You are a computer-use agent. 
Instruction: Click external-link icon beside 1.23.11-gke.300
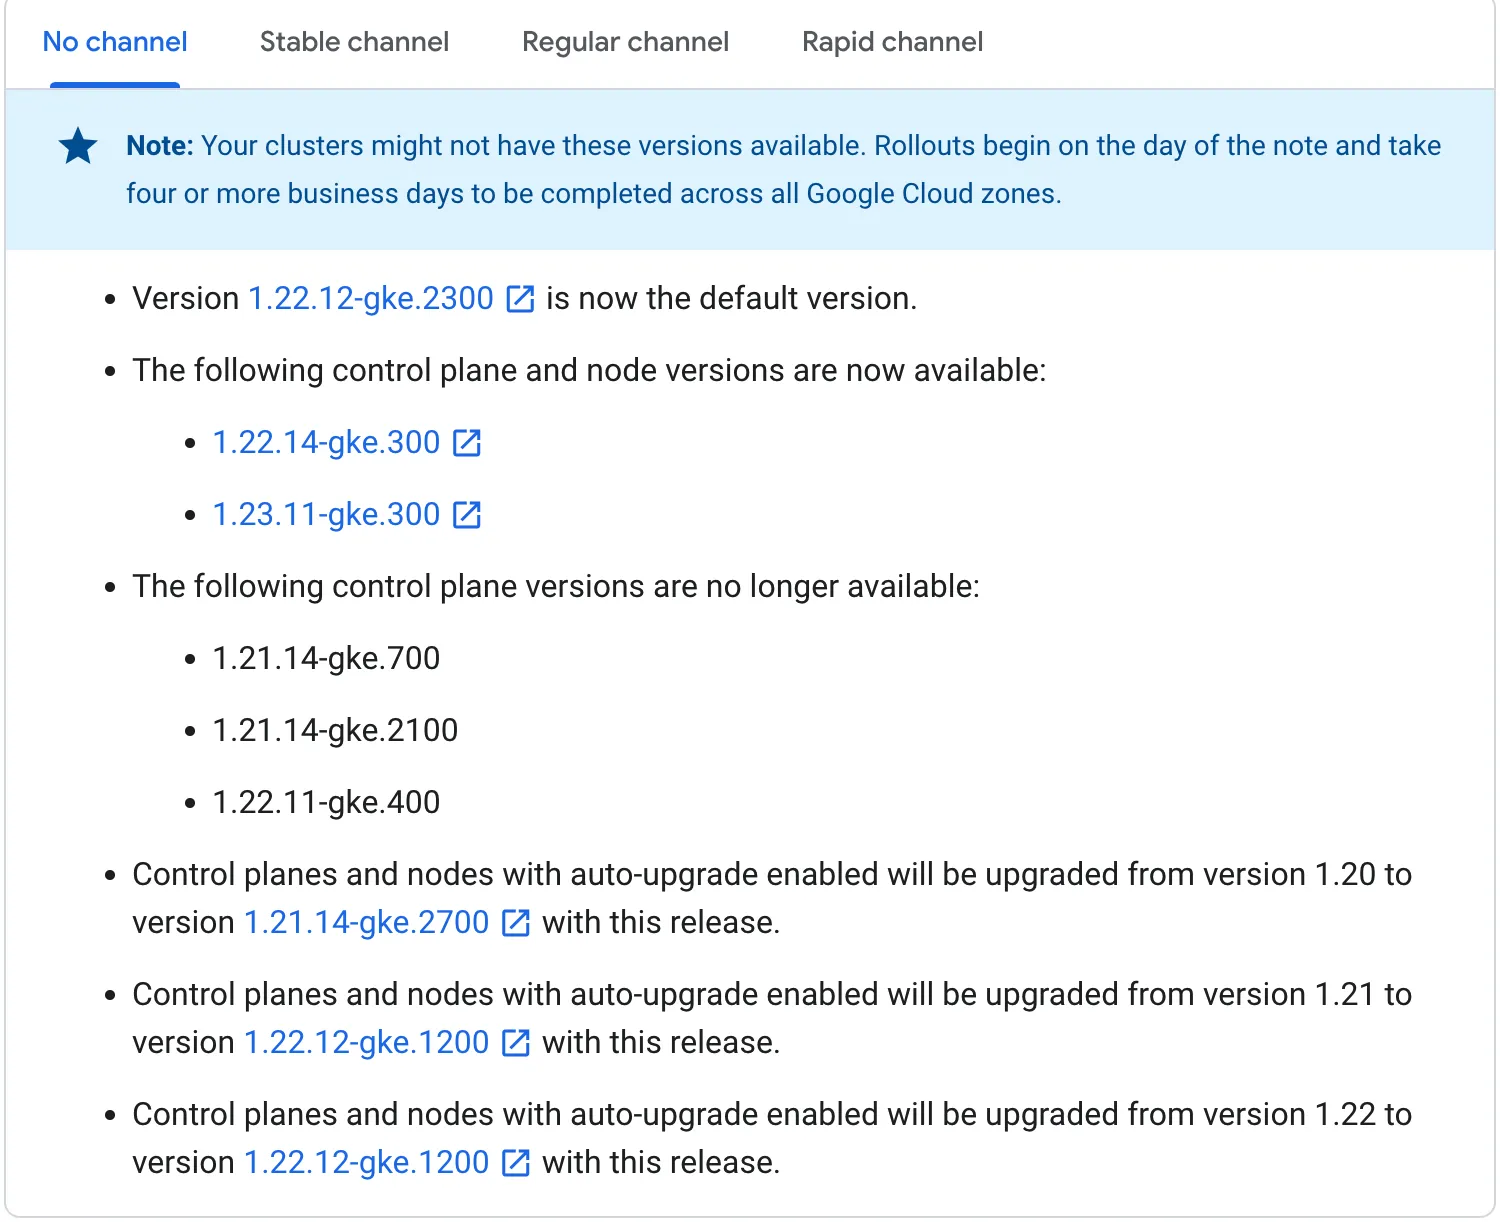tap(467, 515)
